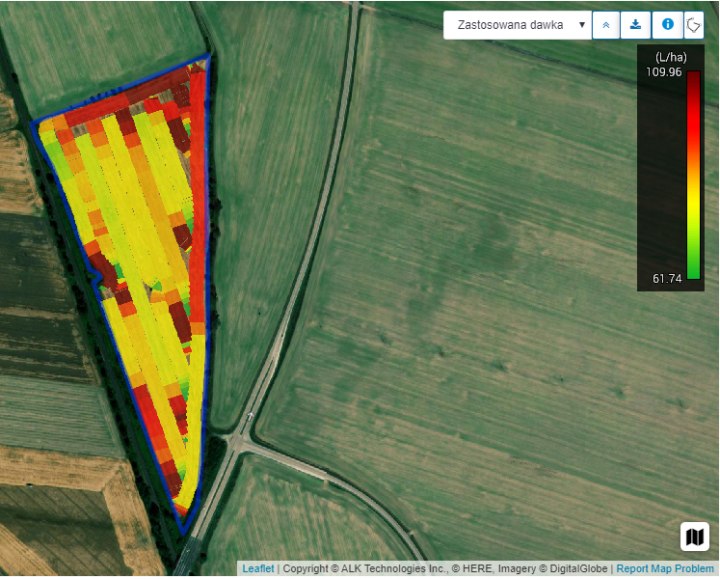This screenshot has width=720, height=579.
Task: Click the top-right corner of the blue field boundary
Action: click(208, 56)
